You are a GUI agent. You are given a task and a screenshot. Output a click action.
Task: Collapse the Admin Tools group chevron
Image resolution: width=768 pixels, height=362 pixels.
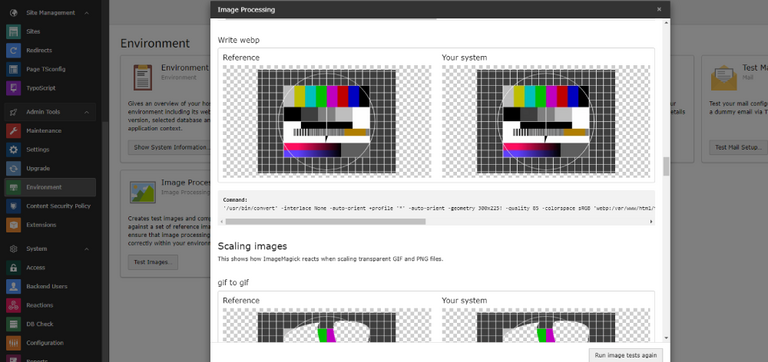click(x=87, y=112)
